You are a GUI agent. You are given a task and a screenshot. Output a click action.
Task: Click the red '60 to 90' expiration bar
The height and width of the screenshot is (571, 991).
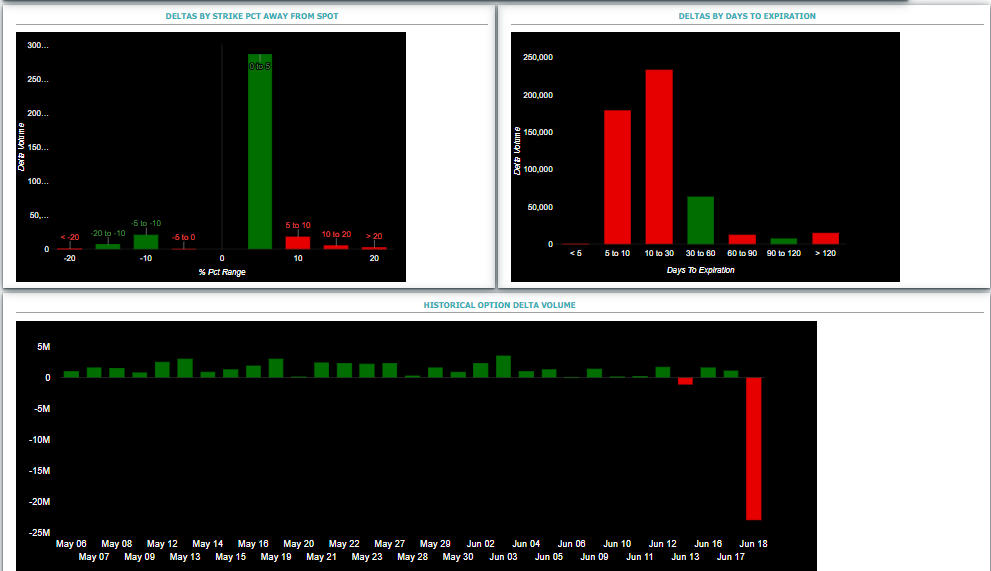tap(742, 240)
